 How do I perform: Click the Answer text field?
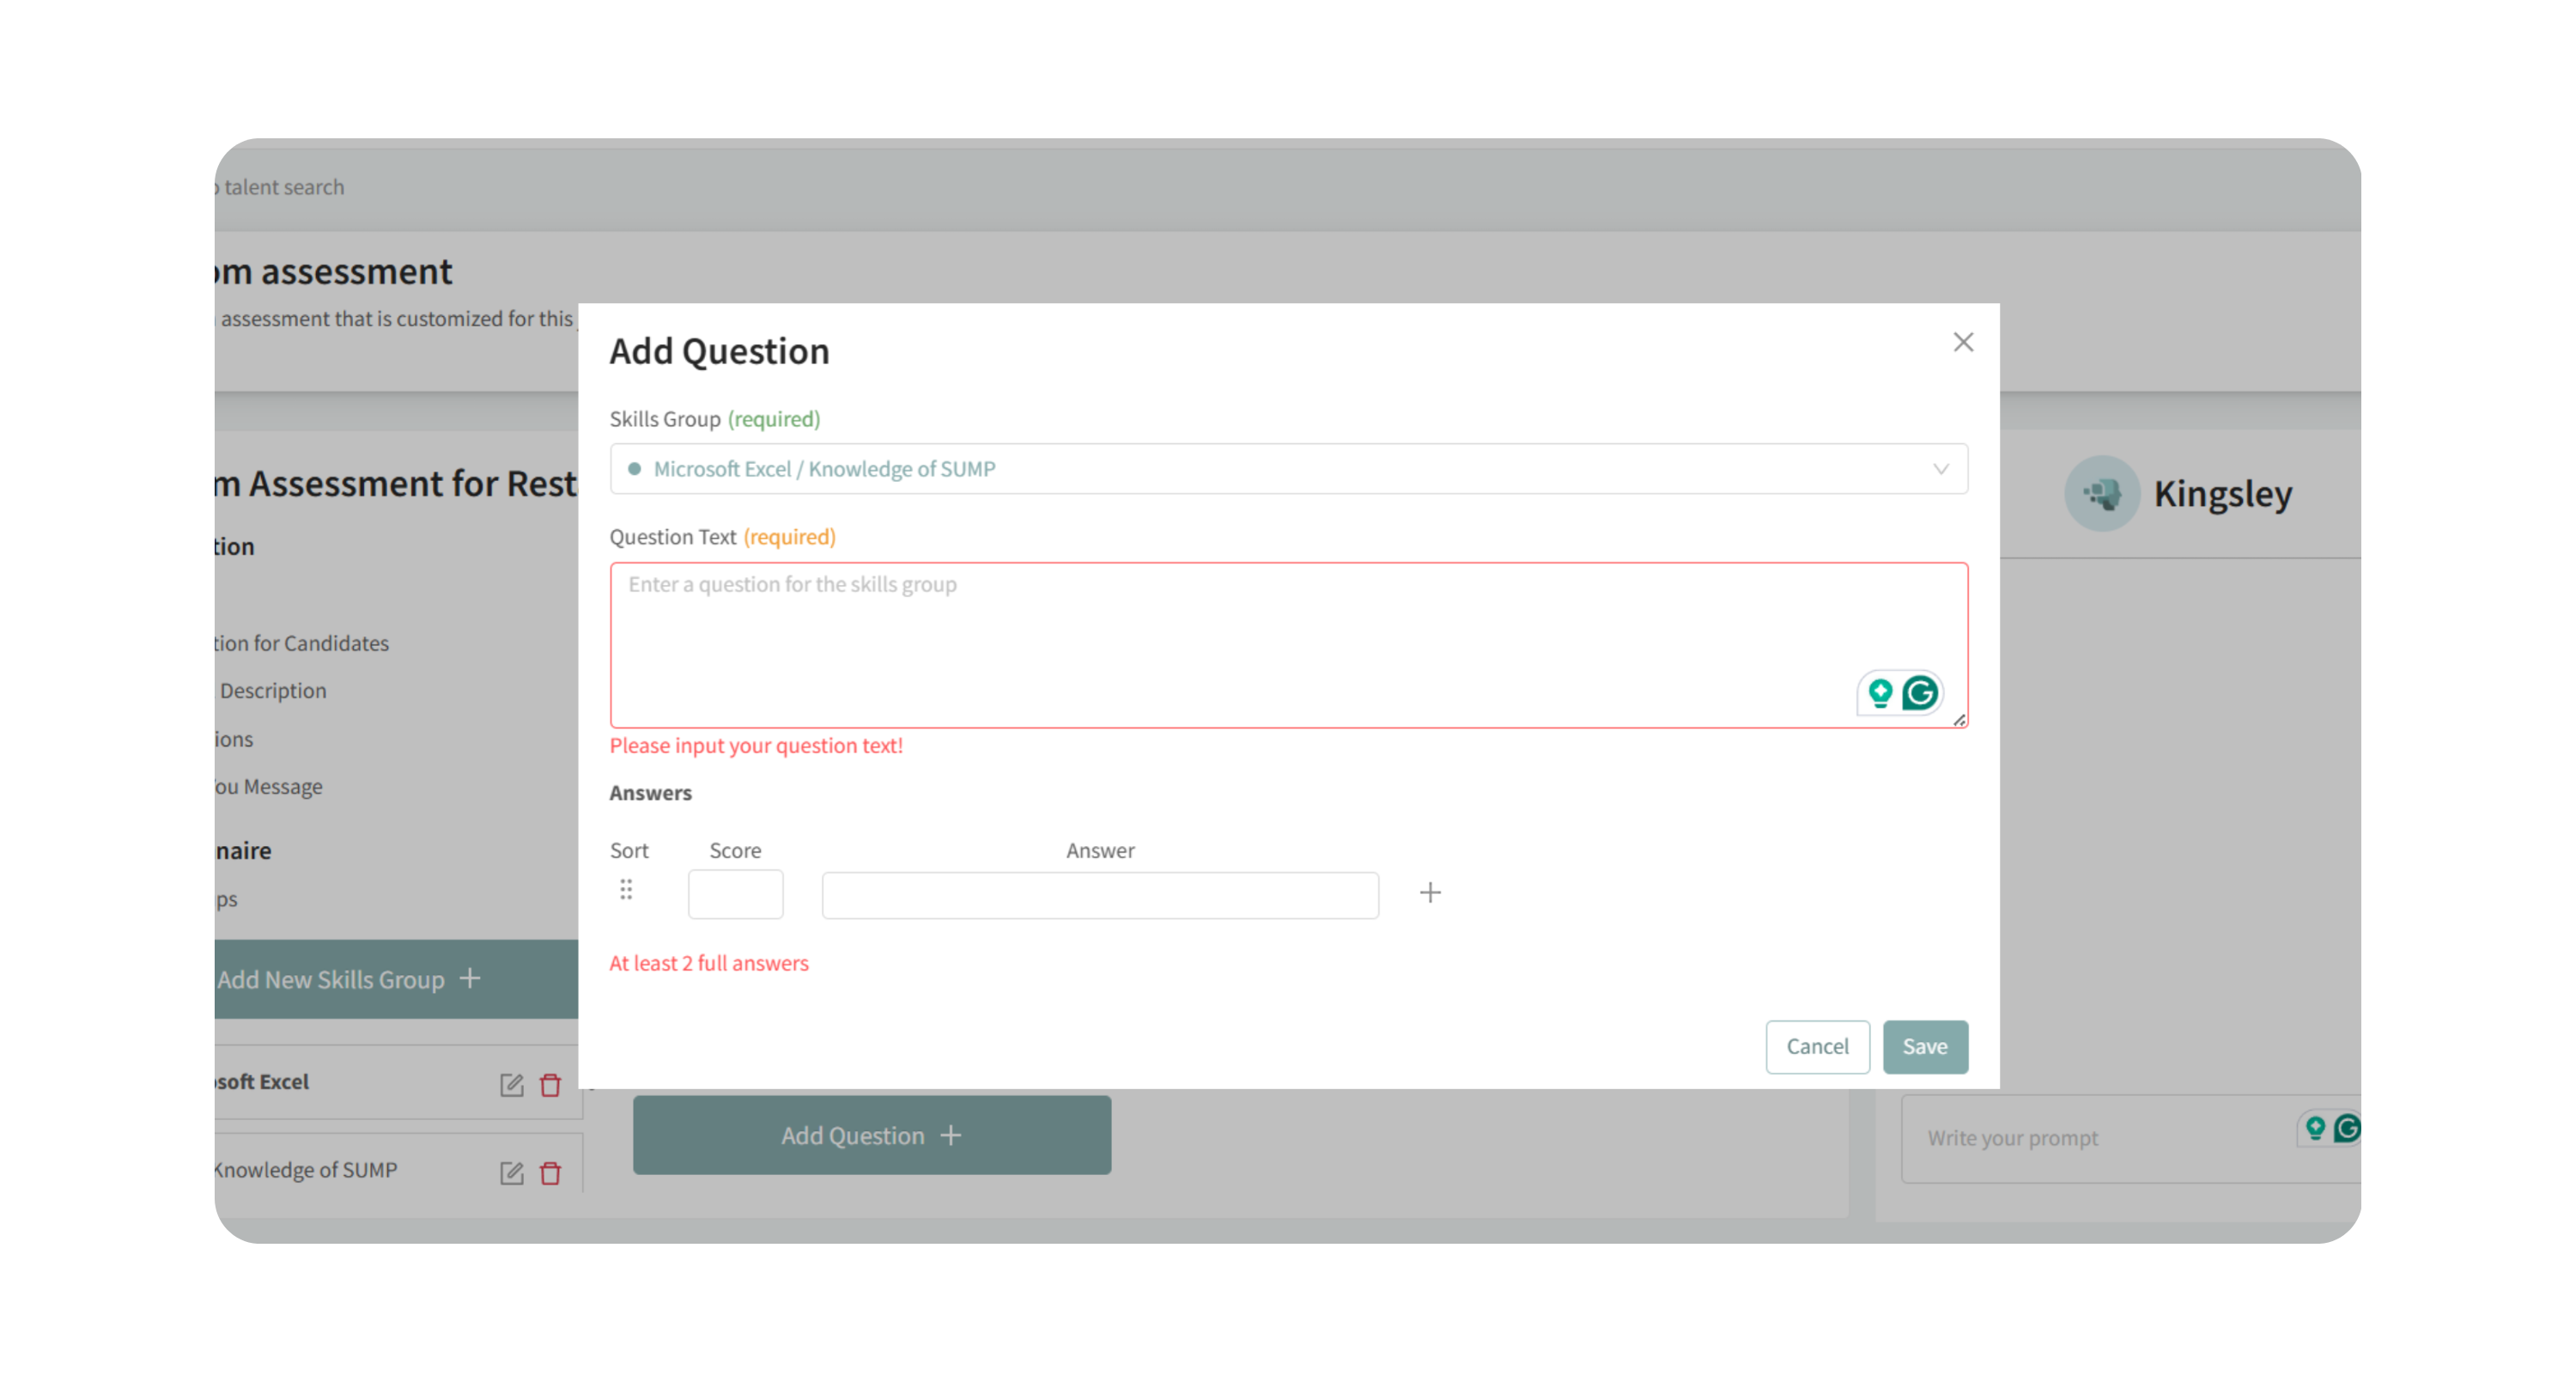tap(1100, 895)
